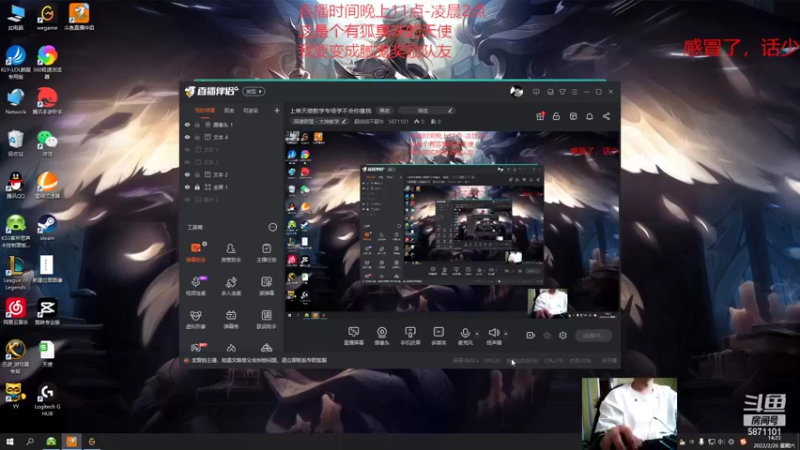The width and height of the screenshot is (800, 450).
Task: Toggle visibility of the 全屏 1 layer
Action: (187, 187)
